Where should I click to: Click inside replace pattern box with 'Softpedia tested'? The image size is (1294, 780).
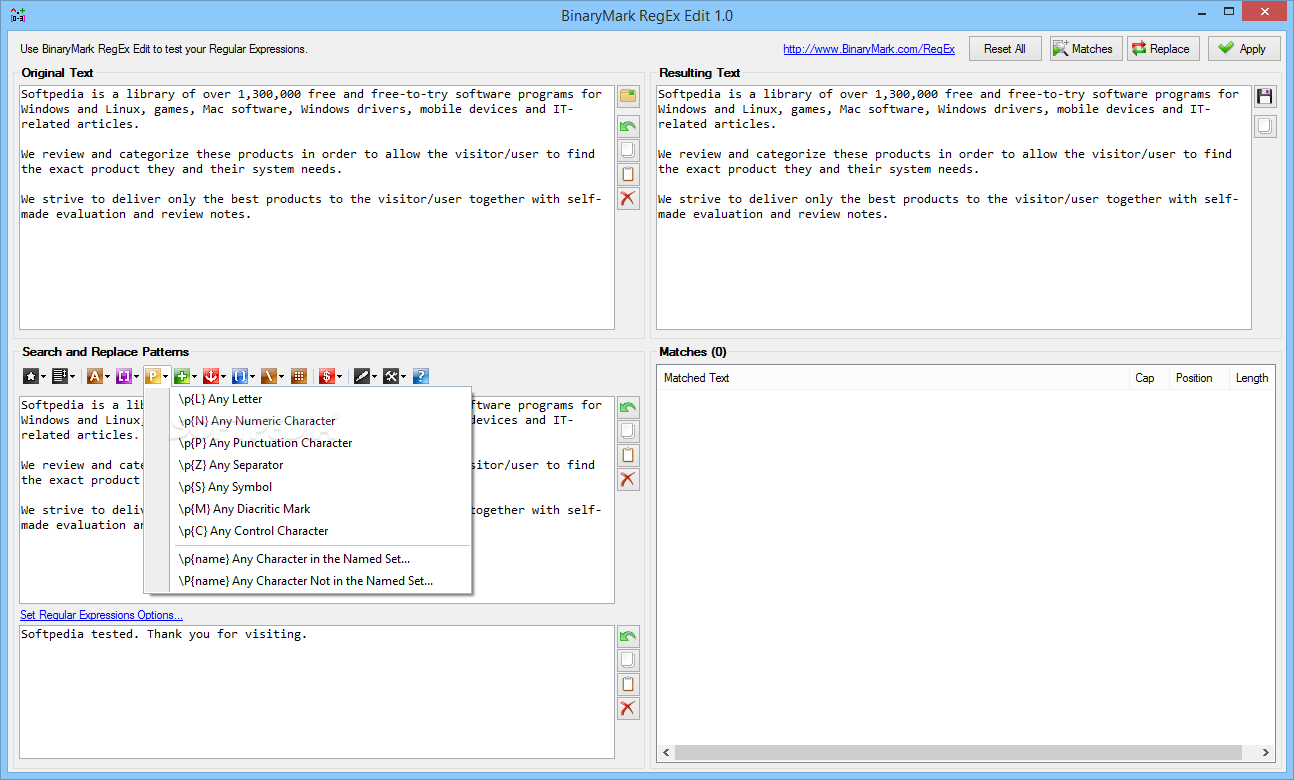(317, 692)
